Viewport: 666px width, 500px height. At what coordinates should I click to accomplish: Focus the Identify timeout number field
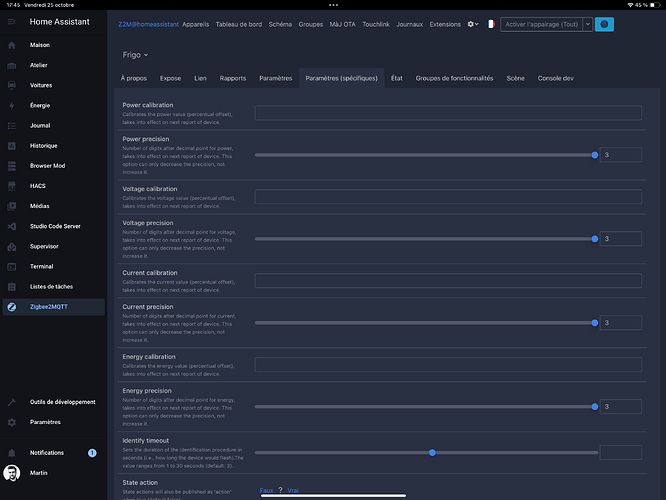point(621,452)
